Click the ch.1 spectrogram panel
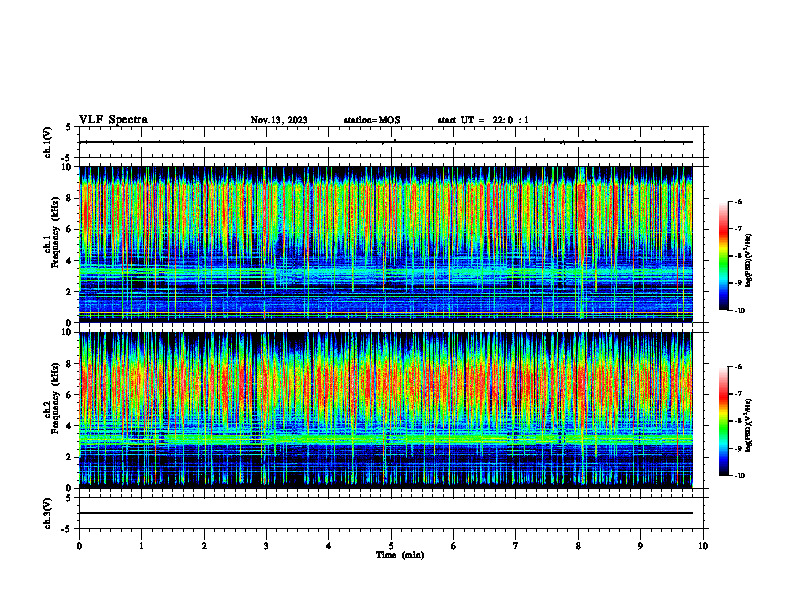 [386, 244]
